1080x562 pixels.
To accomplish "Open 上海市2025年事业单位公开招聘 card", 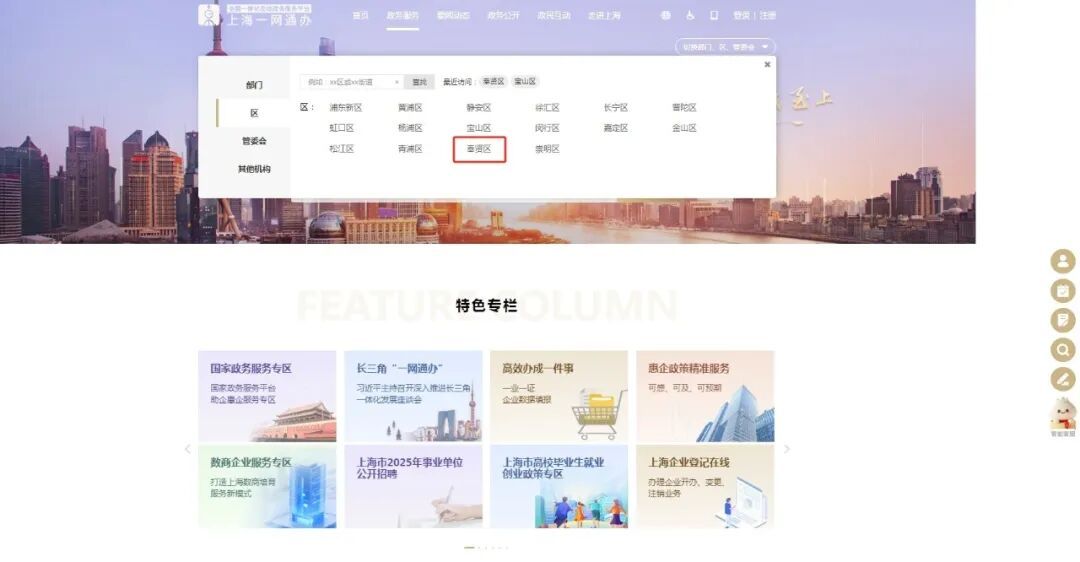I will coord(413,486).
